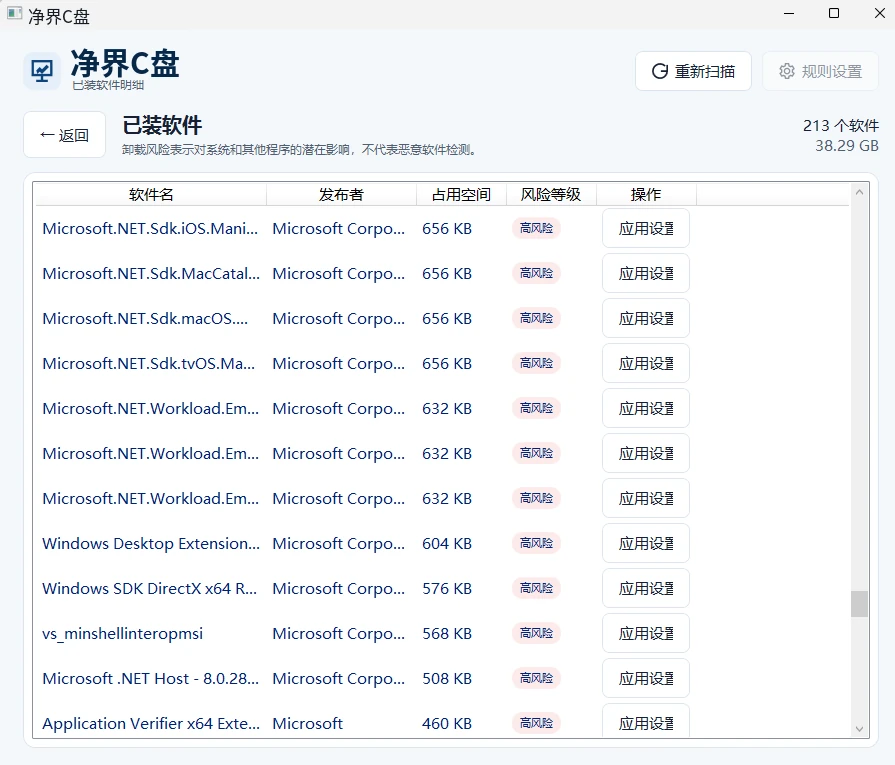Click the 高风险 badge in the Windows Desktop Extension row
The image size is (895, 765).
[x=537, y=543]
